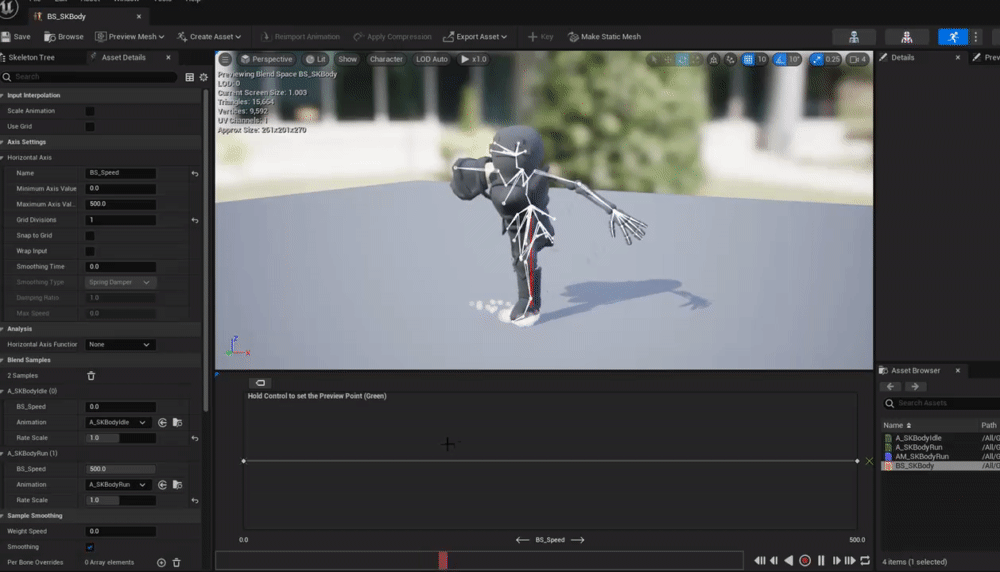
Task: Toggle the Use Grid checkbox
Action: [x=90, y=127]
